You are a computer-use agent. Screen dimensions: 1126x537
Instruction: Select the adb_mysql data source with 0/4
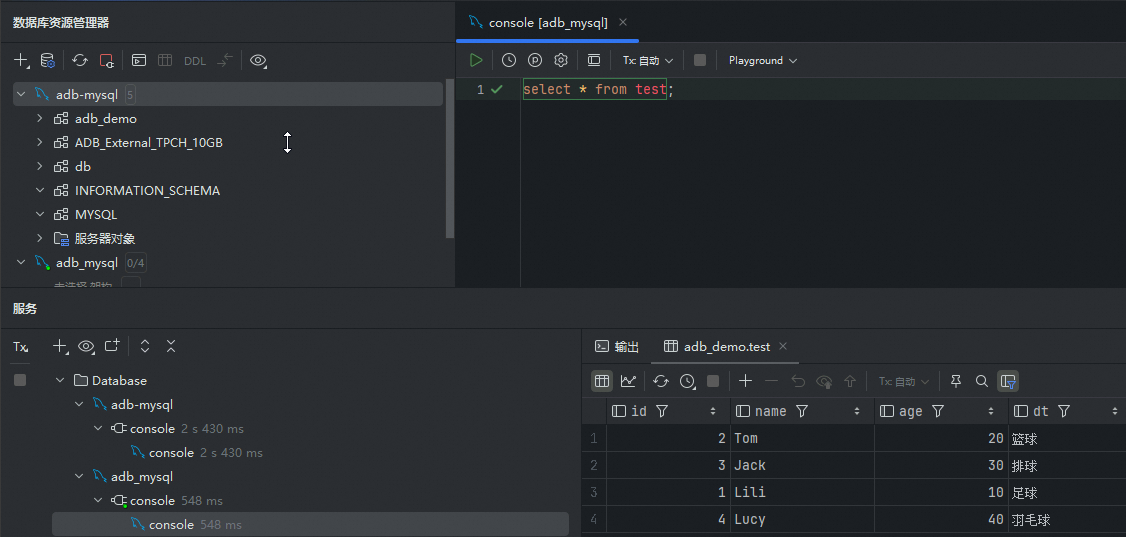86,263
